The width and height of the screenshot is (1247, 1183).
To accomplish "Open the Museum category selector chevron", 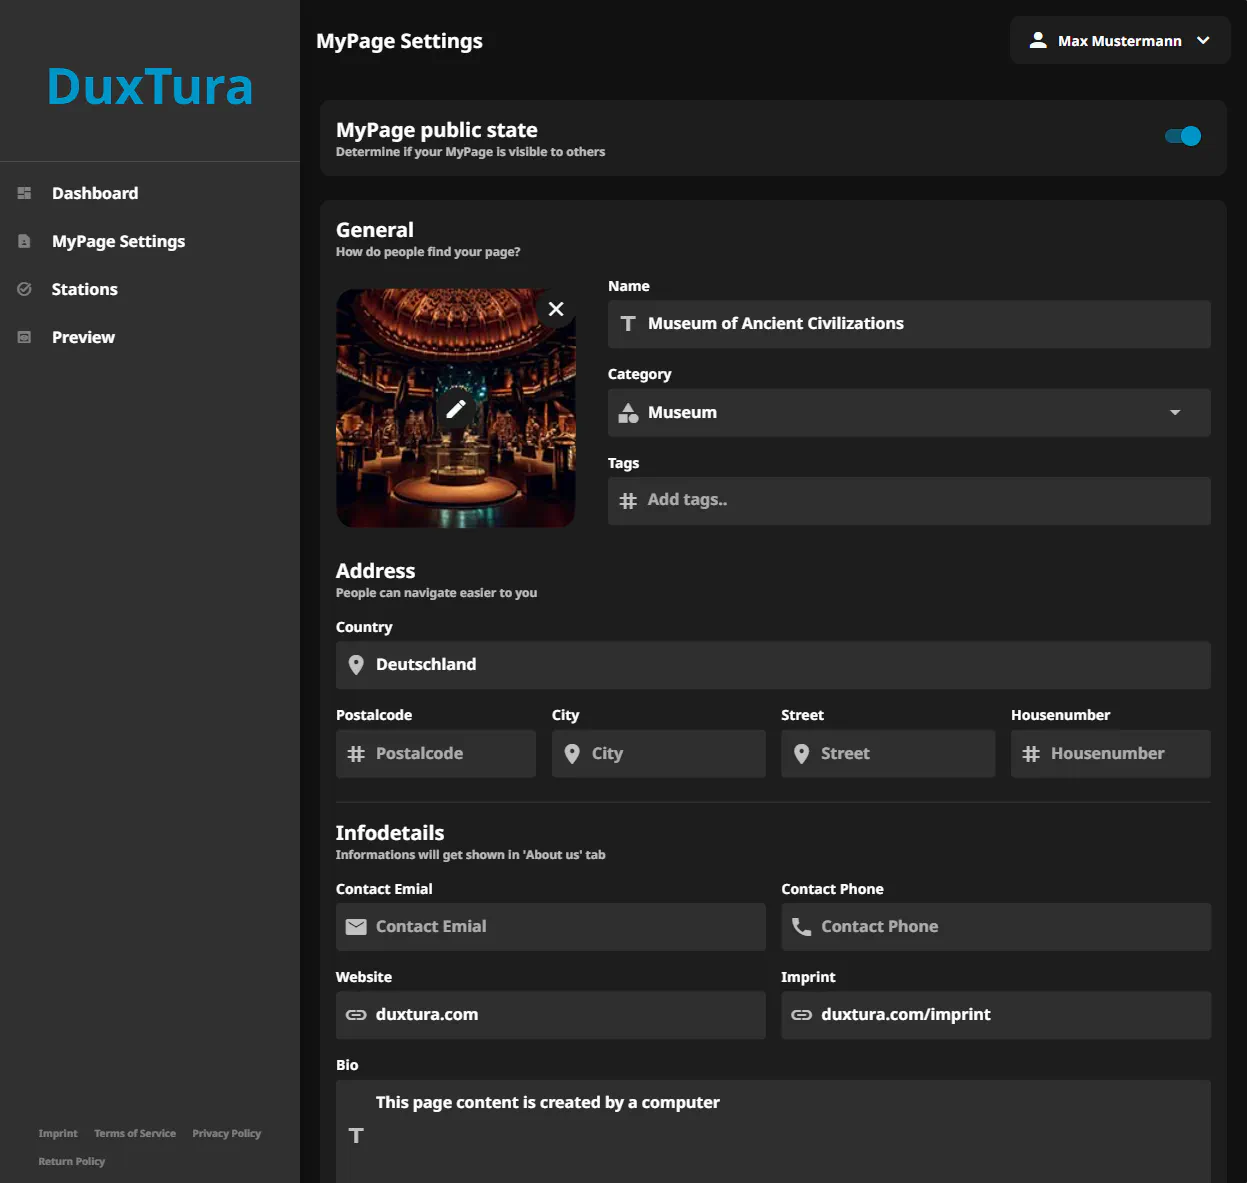I will click(1175, 412).
